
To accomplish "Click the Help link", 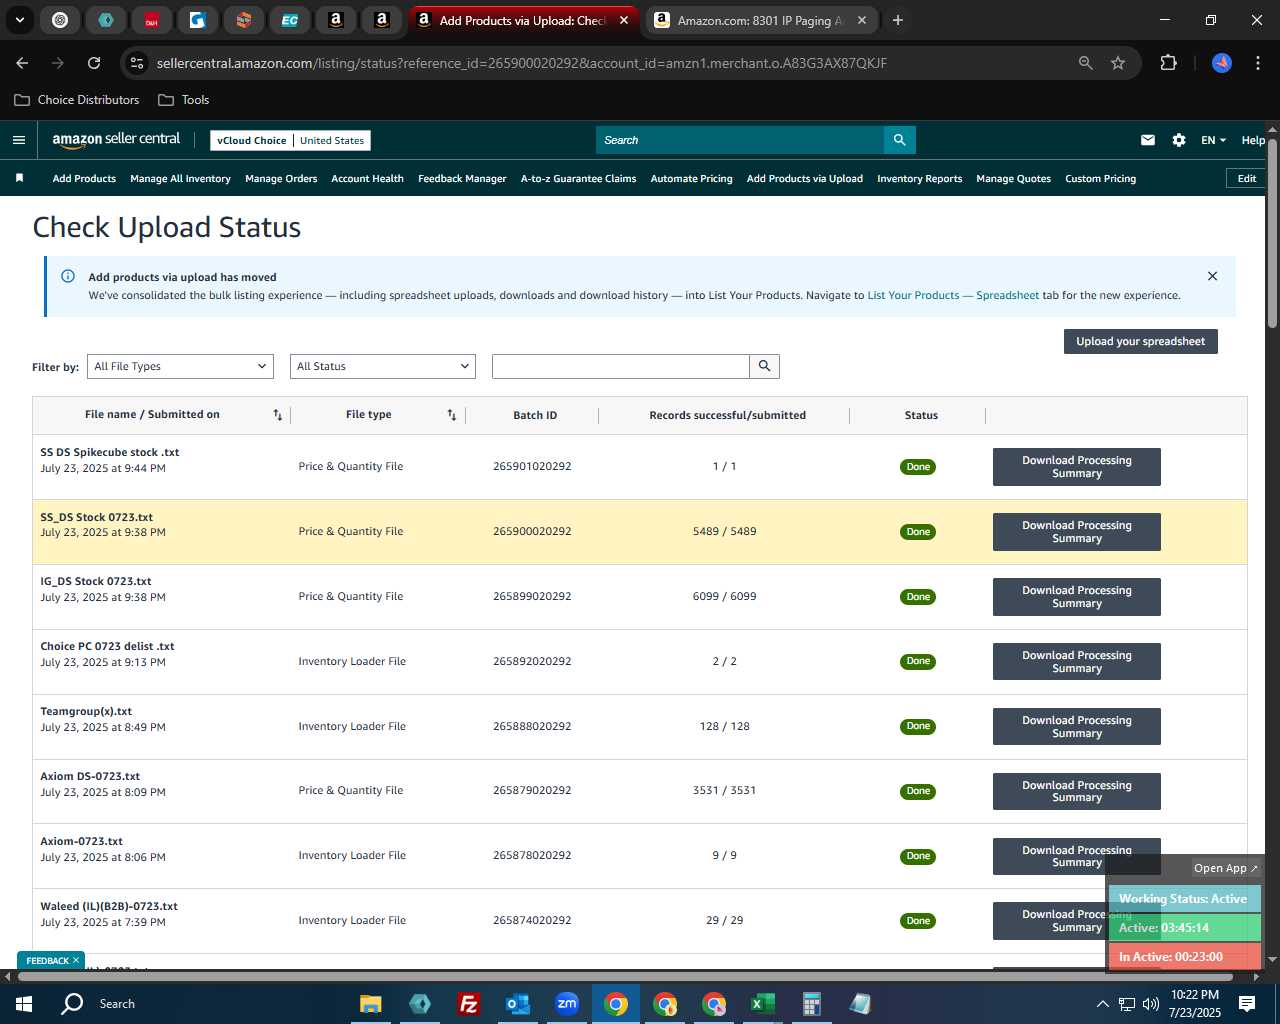I will tap(1253, 140).
